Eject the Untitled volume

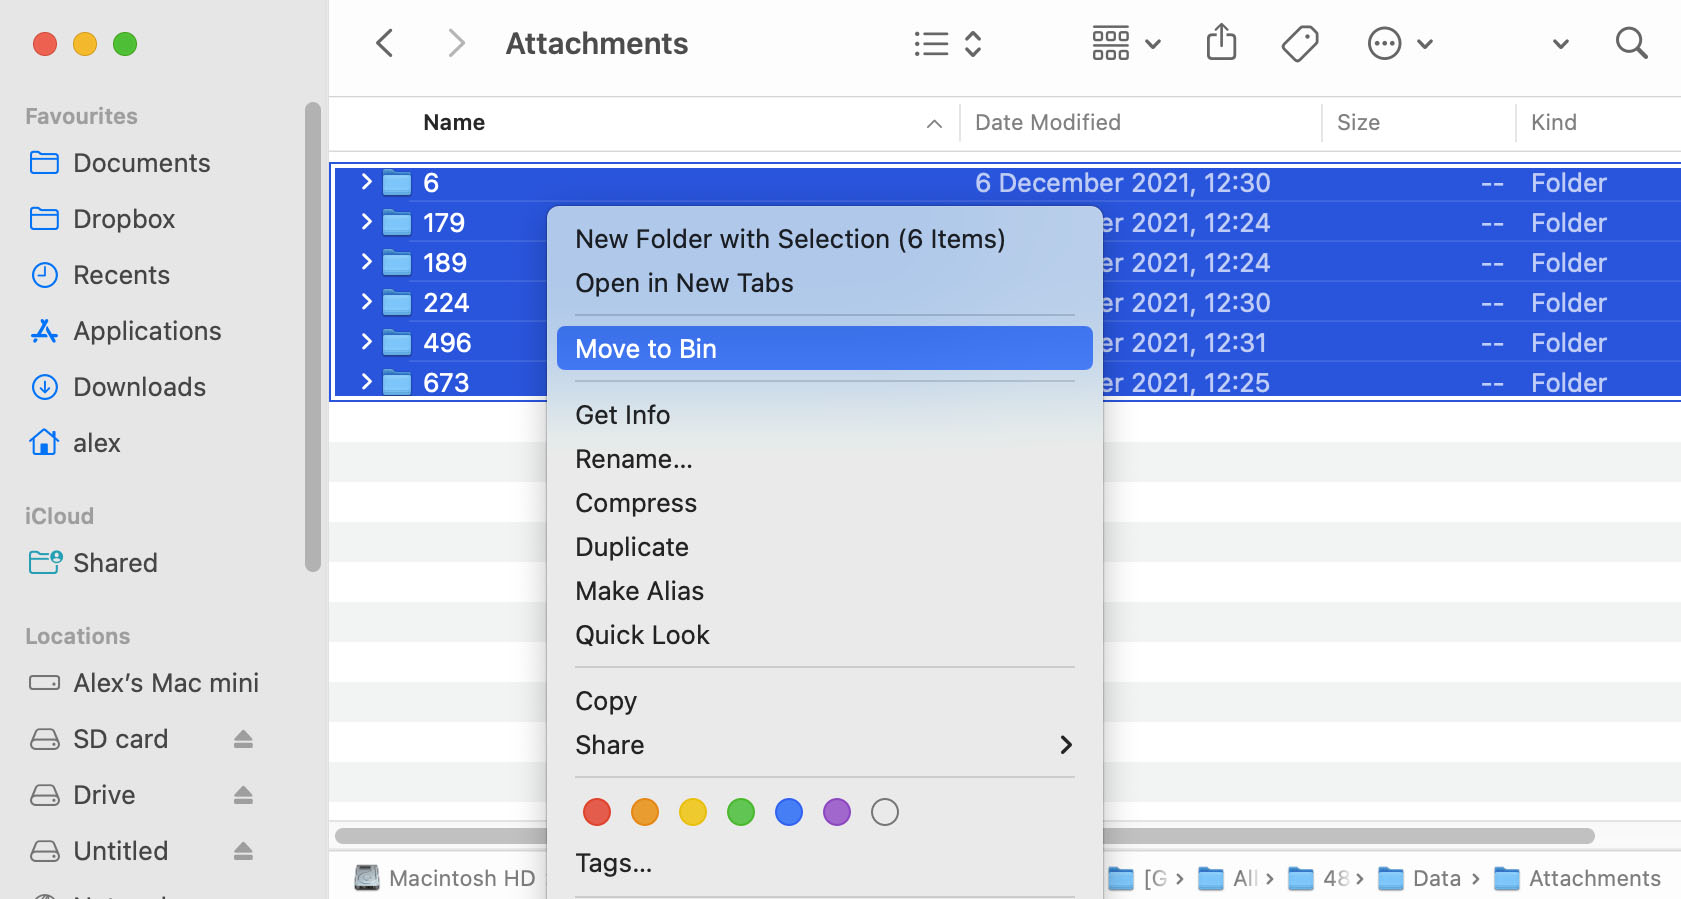pyautogui.click(x=243, y=851)
